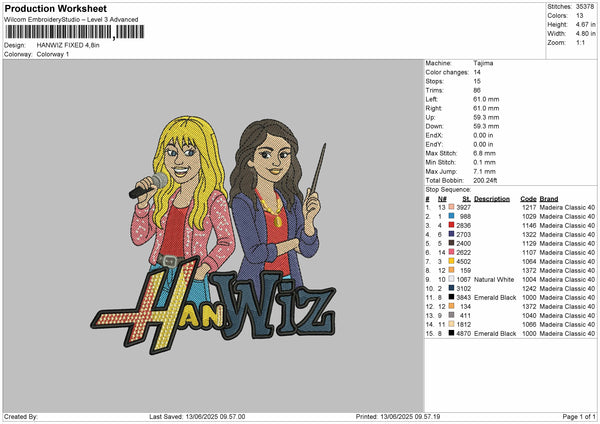Select the Total Bobbin value '200.24ft'

coord(485,180)
